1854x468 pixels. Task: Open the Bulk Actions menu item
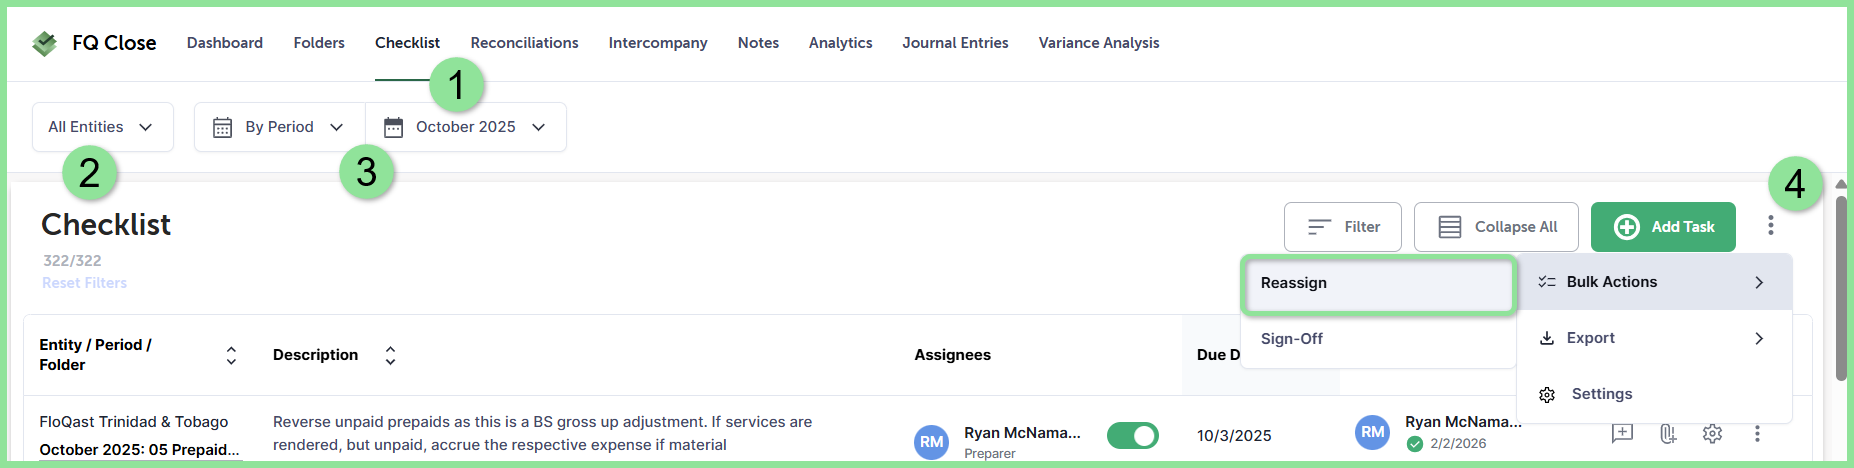click(x=1654, y=282)
